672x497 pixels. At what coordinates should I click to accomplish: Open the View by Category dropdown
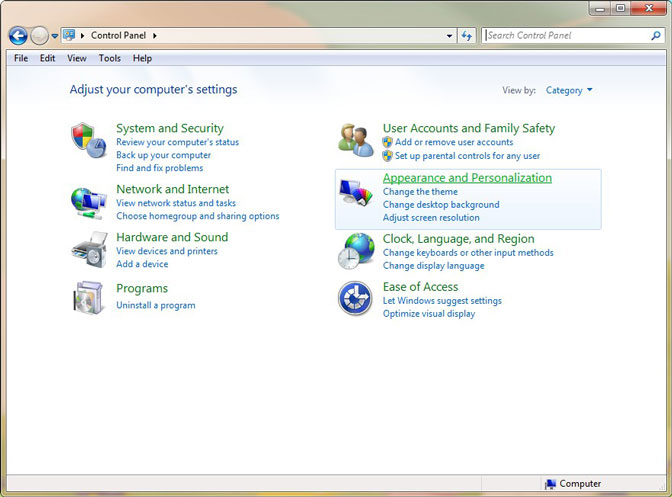(x=569, y=90)
